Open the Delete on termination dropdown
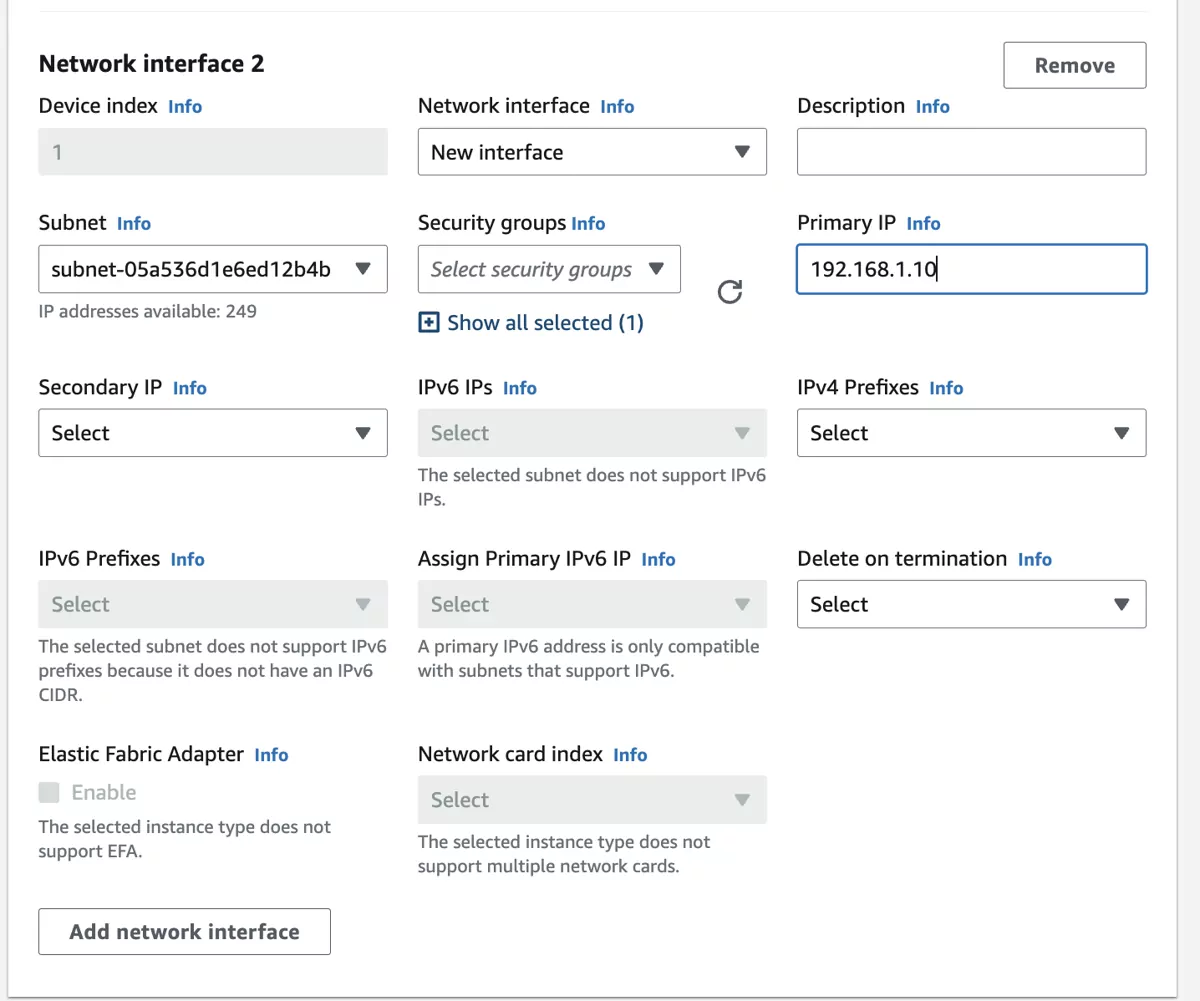The width and height of the screenshot is (1200, 1001). (971, 604)
